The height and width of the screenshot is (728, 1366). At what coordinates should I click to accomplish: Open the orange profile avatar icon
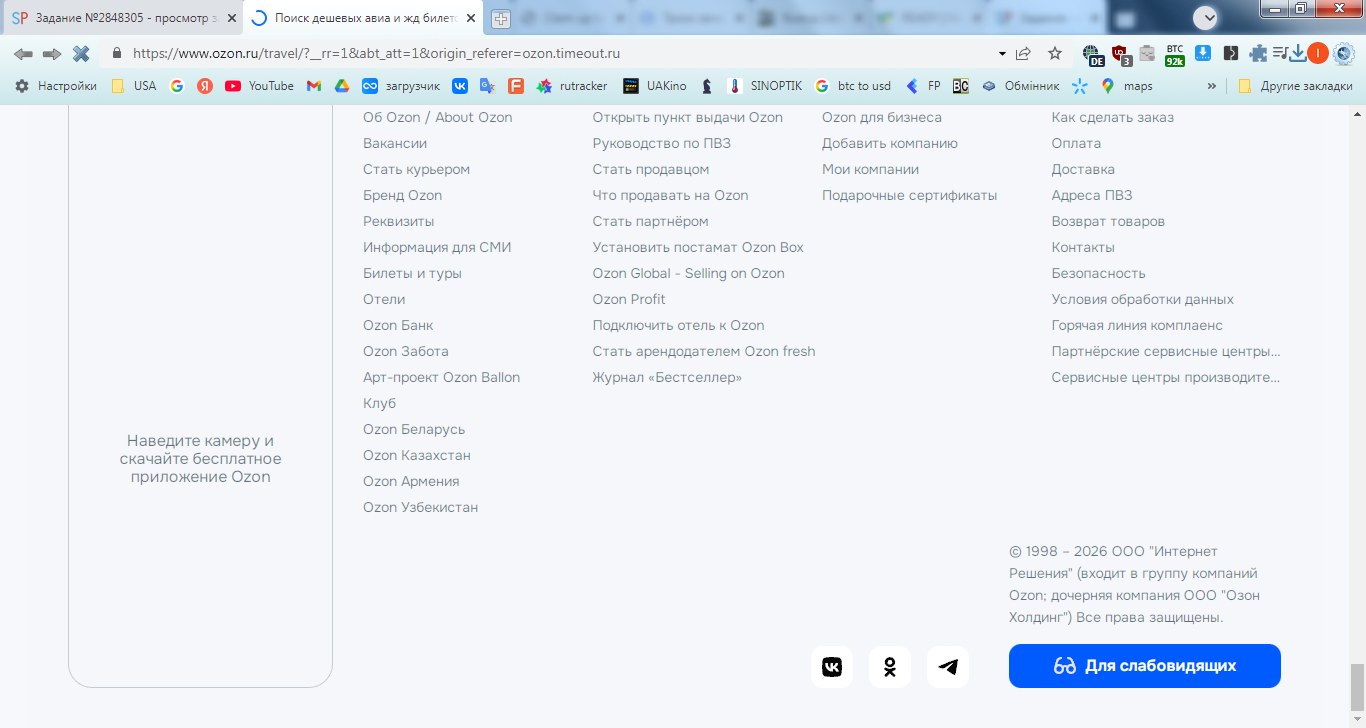(1318, 54)
